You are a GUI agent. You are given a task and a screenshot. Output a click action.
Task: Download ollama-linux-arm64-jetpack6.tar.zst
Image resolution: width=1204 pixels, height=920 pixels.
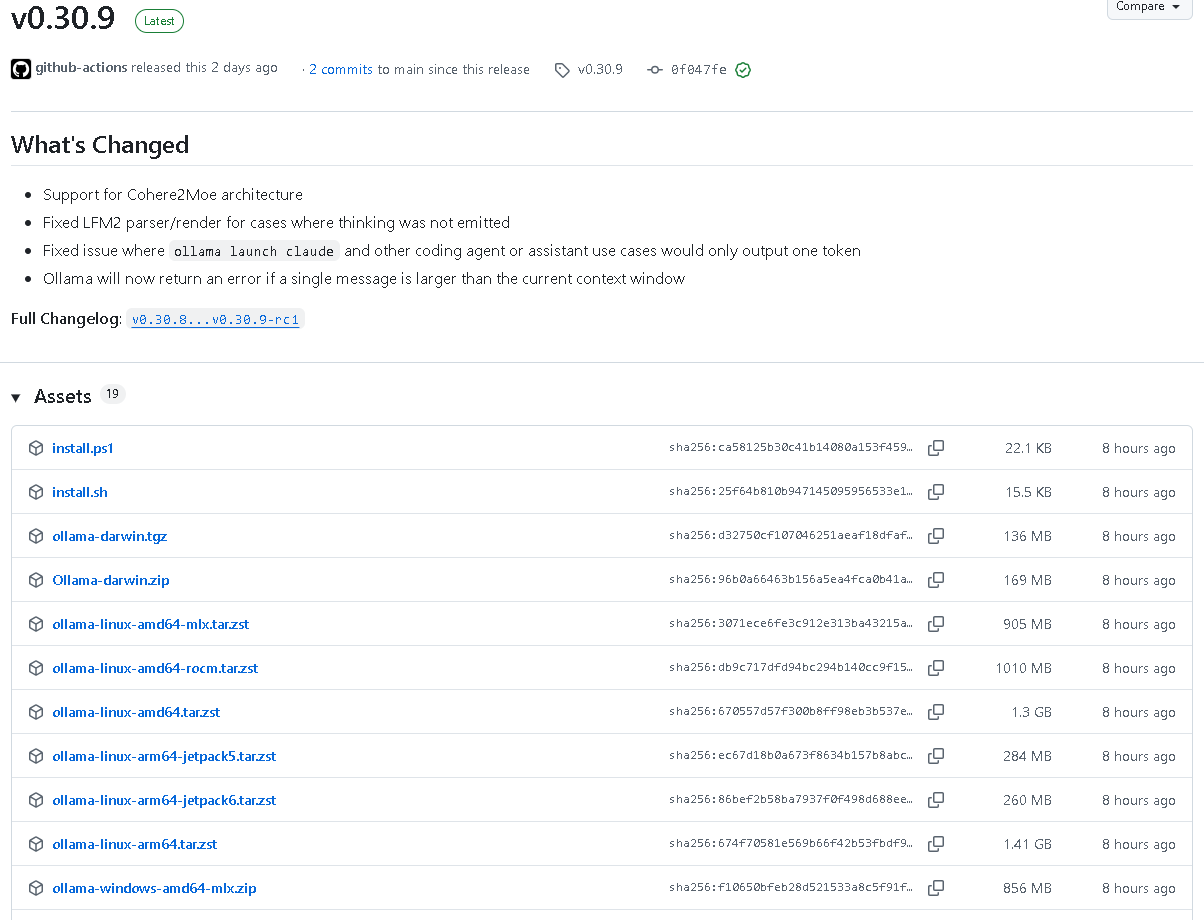[164, 800]
